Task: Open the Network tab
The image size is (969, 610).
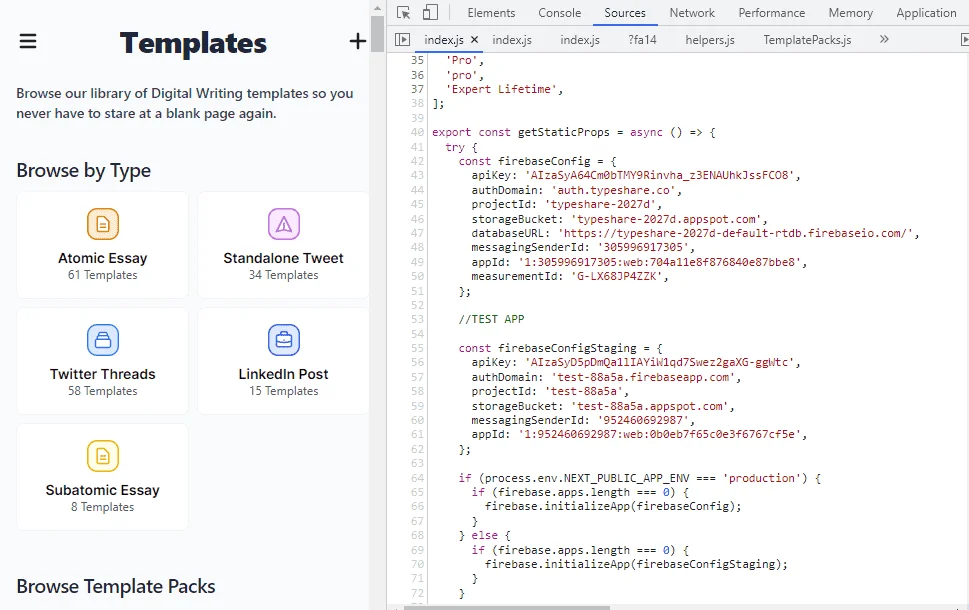Action: click(x=692, y=12)
